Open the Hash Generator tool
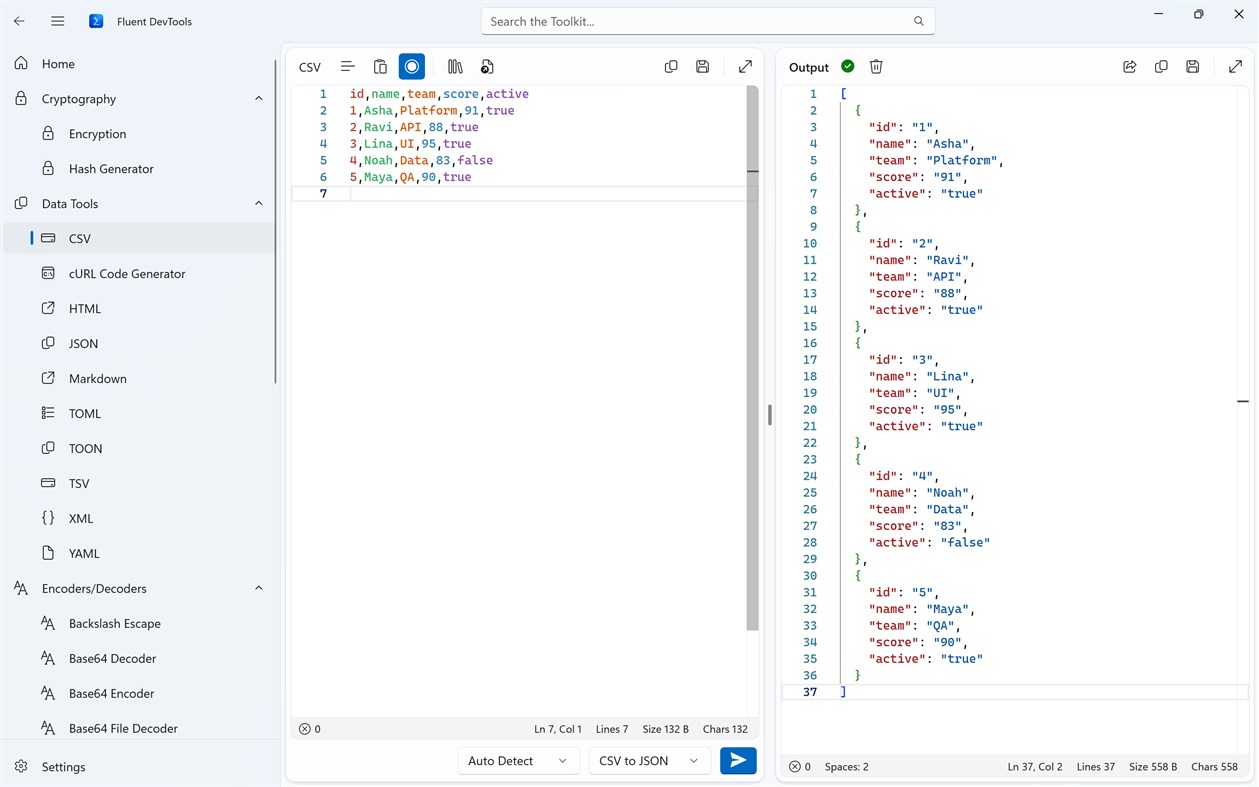 click(x=140, y=169)
